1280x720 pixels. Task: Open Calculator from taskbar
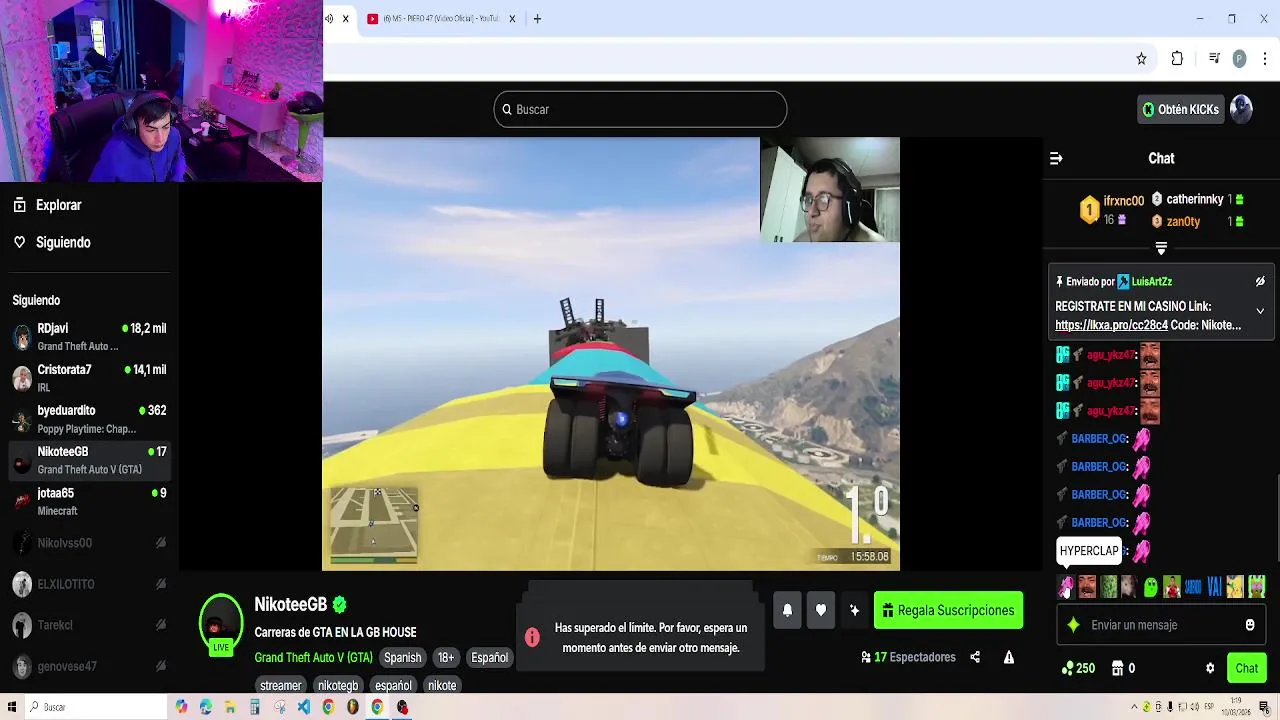click(255, 707)
